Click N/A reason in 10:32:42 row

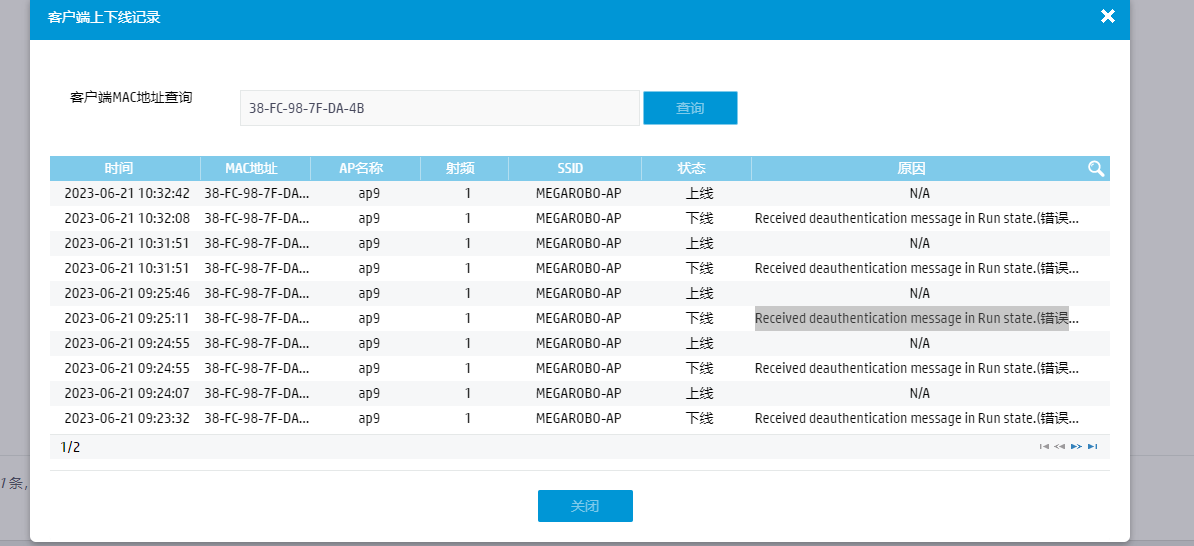click(x=920, y=193)
